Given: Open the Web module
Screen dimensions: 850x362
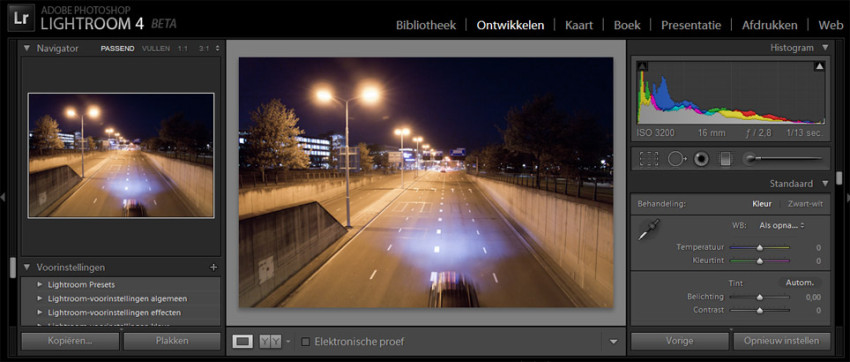Looking at the screenshot, I should tap(831, 25).
